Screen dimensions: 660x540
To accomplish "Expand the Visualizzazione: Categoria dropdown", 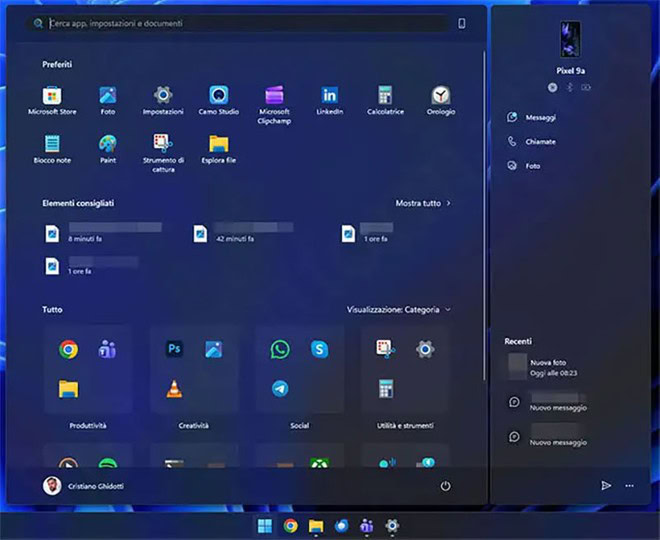I will [x=399, y=310].
